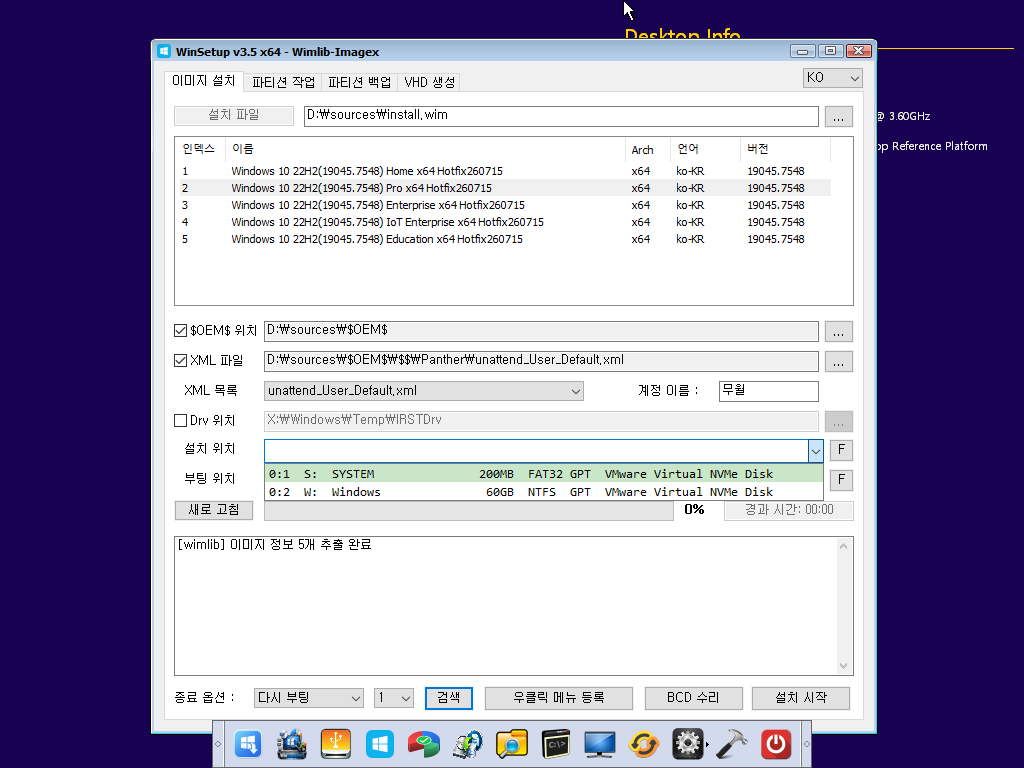Select the Windows 10 Education x64 row
Image resolution: width=1024 pixels, height=768 pixels.
[505, 239]
